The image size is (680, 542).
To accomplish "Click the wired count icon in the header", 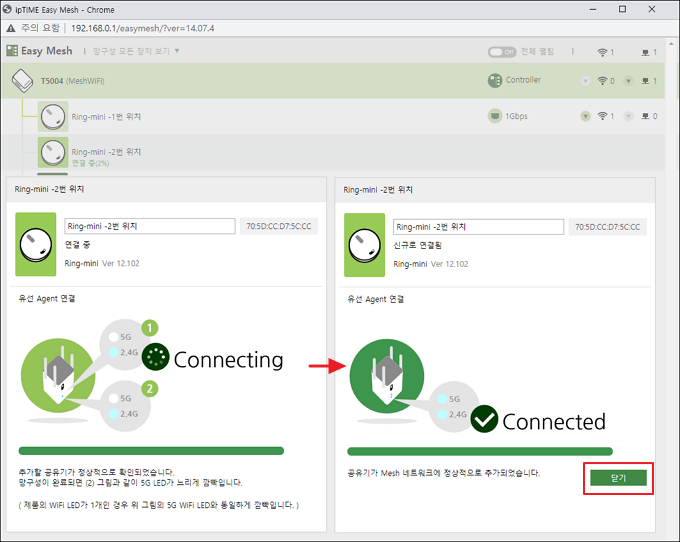I will [645, 52].
